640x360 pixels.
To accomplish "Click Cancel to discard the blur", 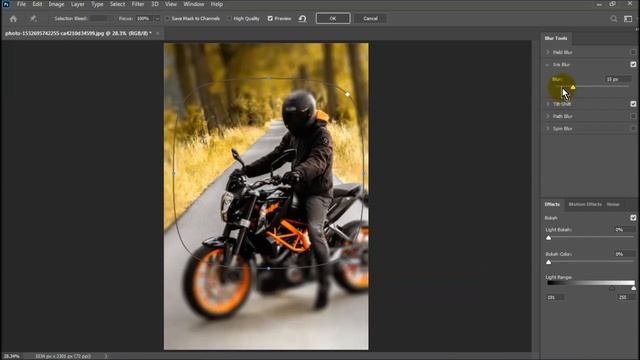I will pos(370,18).
